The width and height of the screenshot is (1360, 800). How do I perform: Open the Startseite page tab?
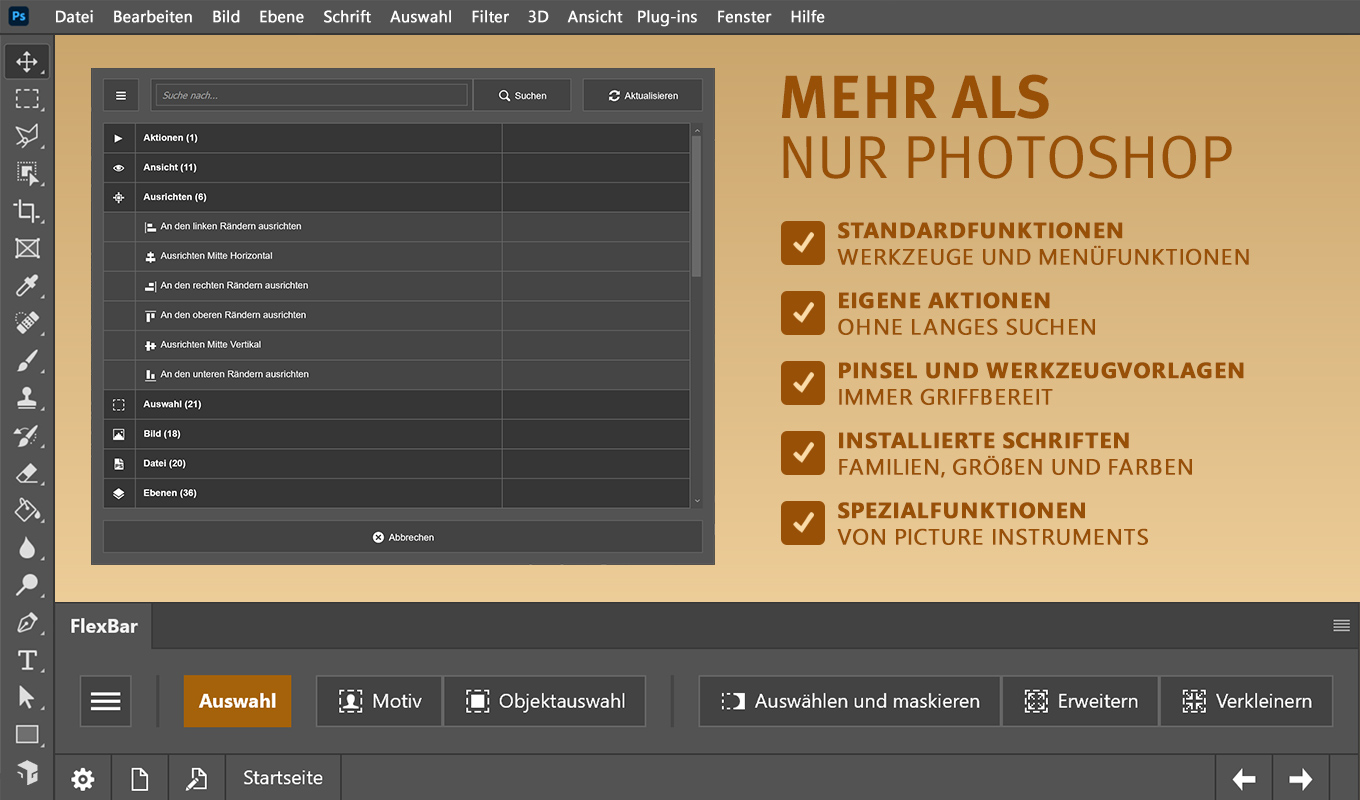coord(283,778)
